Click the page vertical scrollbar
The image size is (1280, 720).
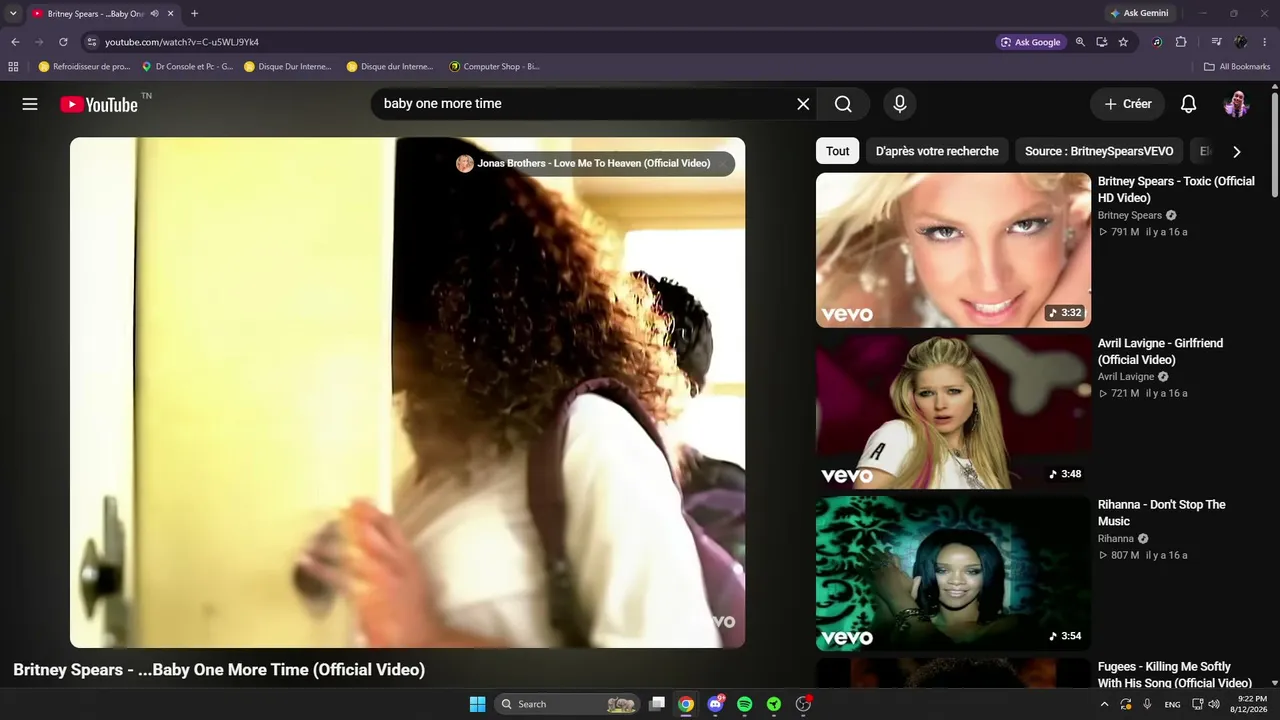(1275, 145)
